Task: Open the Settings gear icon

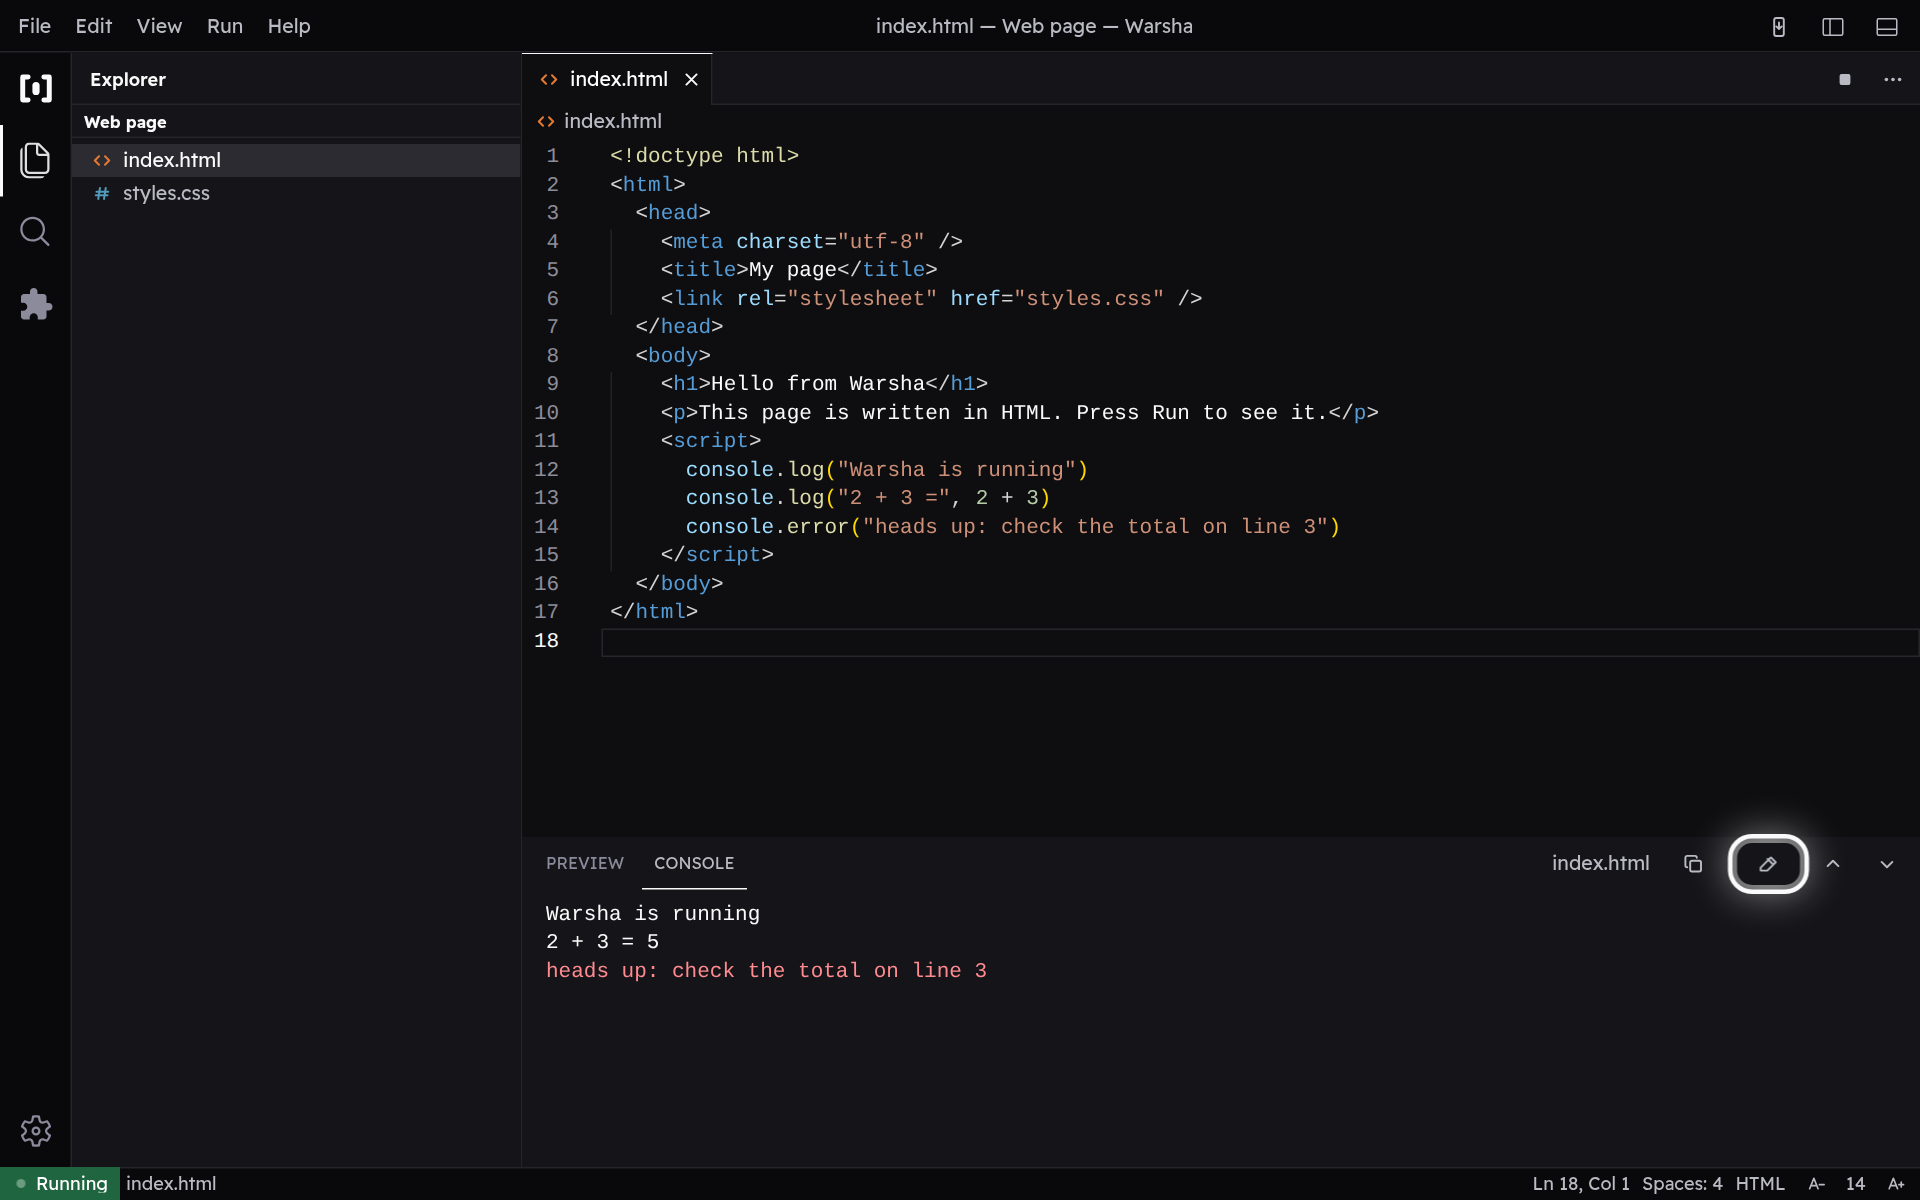Action: (36, 1131)
